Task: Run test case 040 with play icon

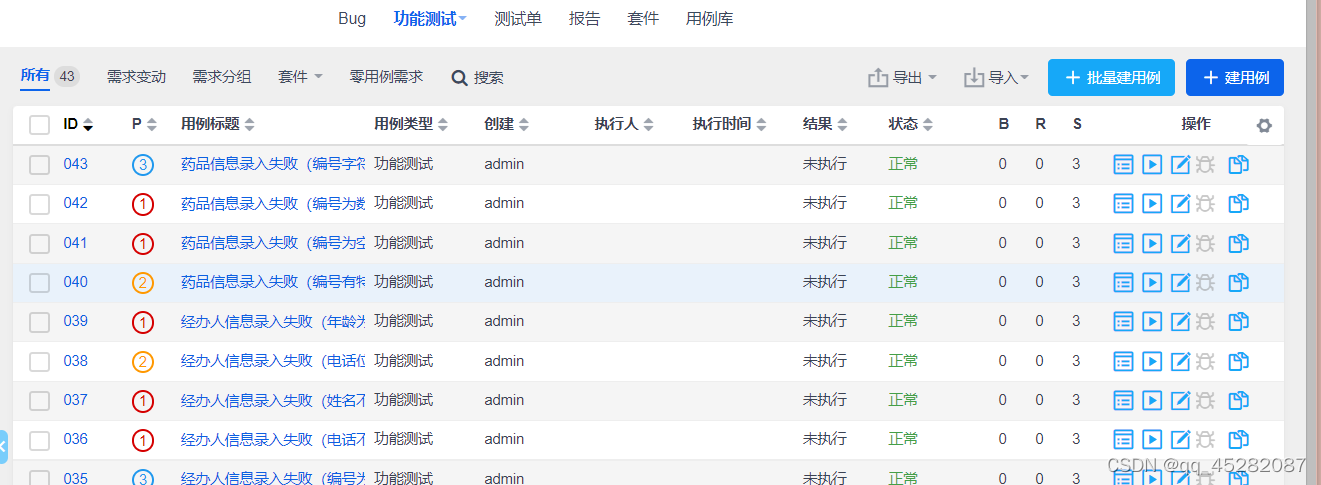Action: (x=1152, y=282)
